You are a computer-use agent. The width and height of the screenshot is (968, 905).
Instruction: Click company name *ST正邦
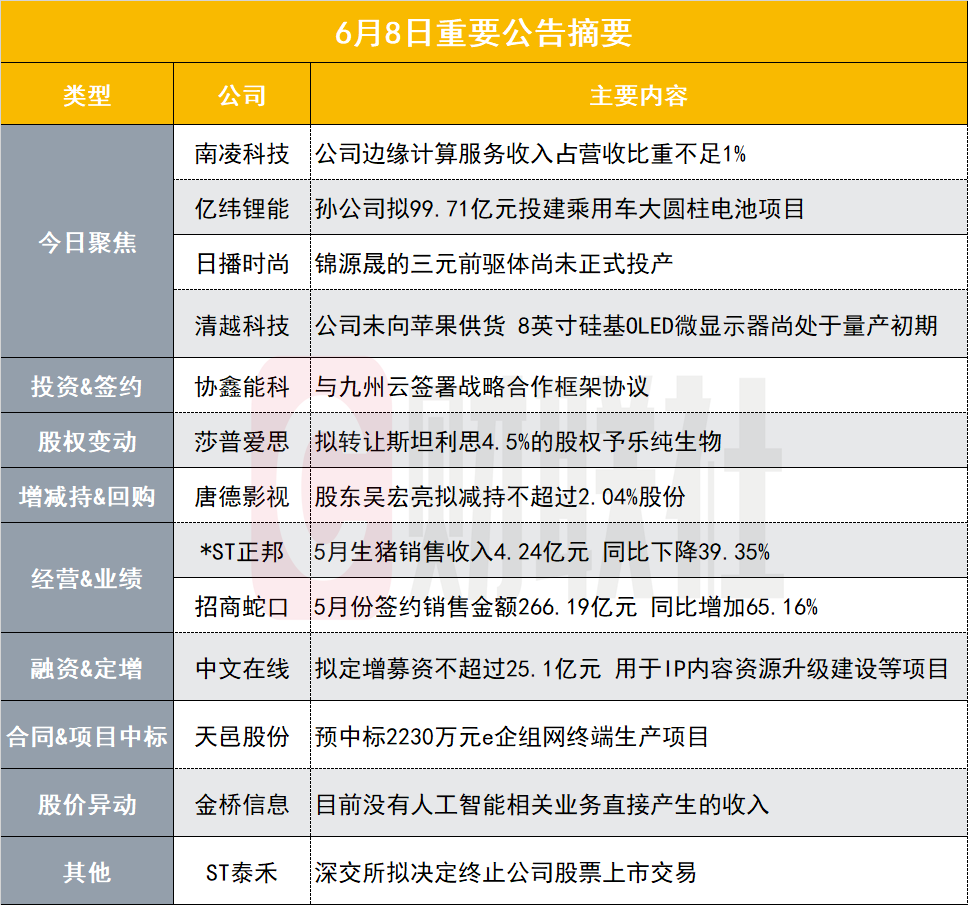(x=242, y=551)
